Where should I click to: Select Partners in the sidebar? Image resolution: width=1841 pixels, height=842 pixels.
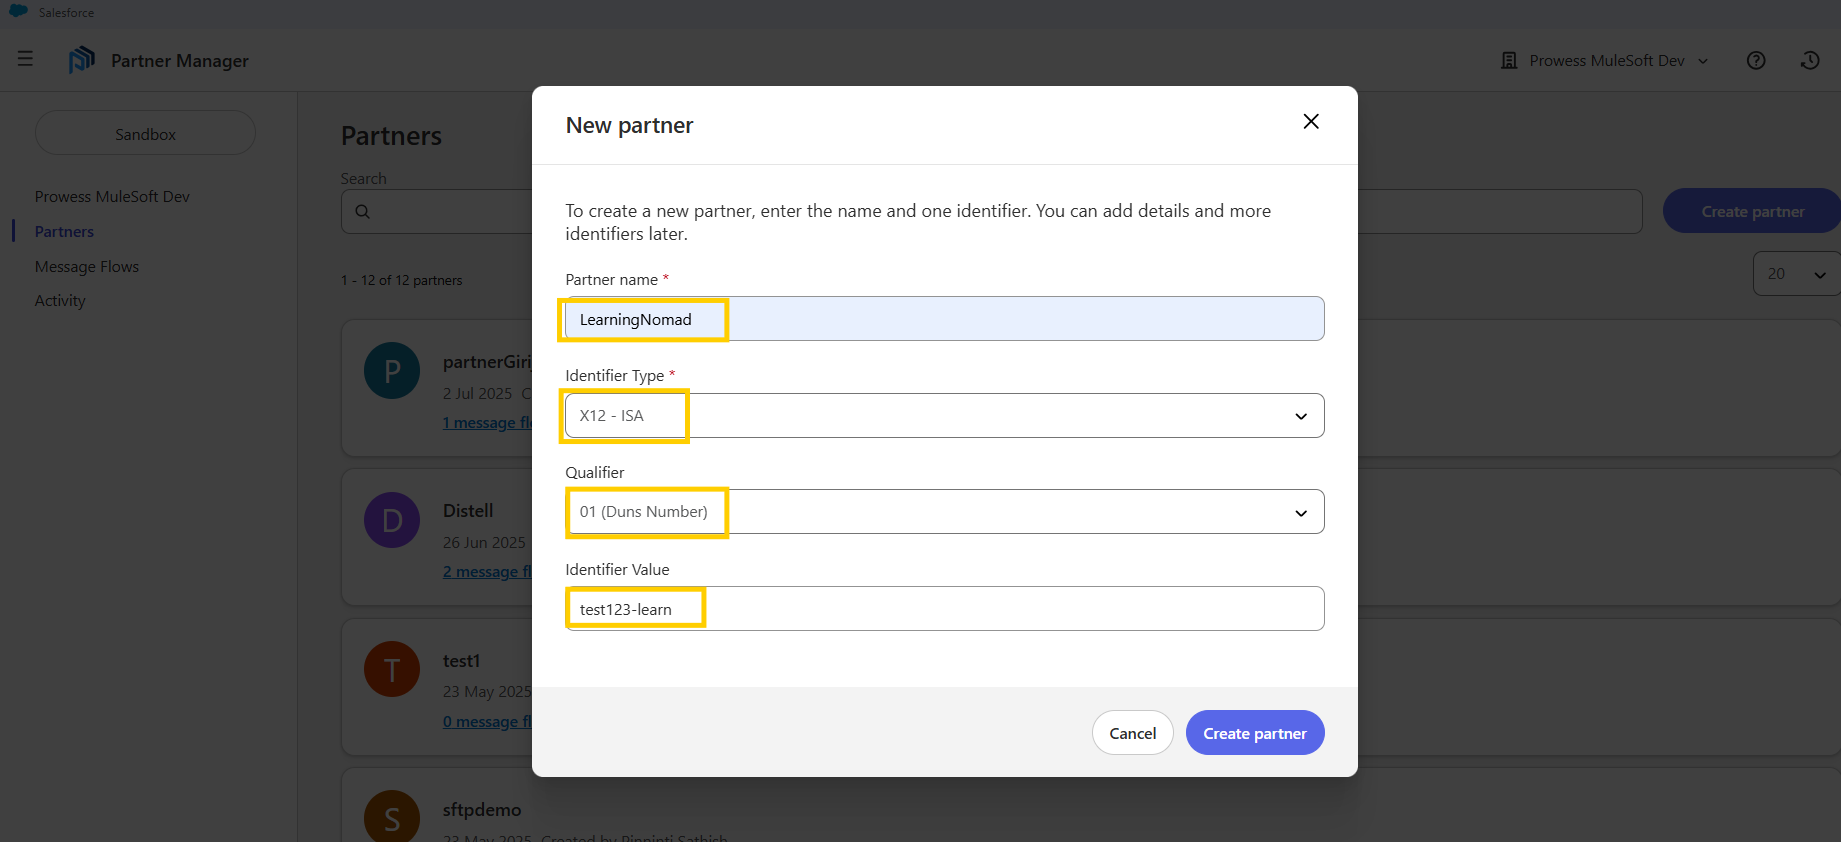click(64, 232)
